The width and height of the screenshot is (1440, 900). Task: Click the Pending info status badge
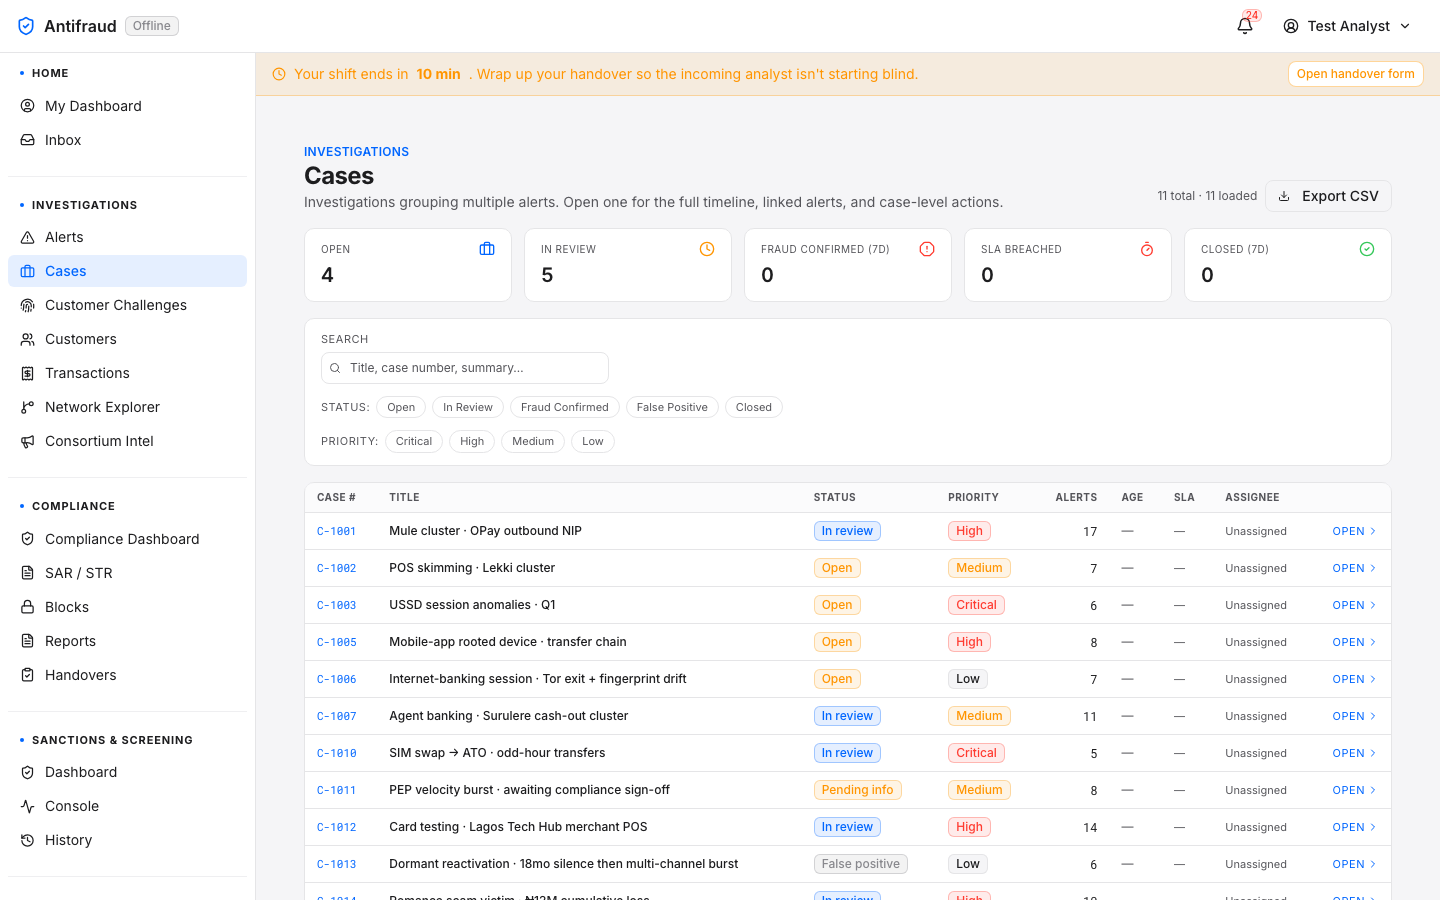858,790
